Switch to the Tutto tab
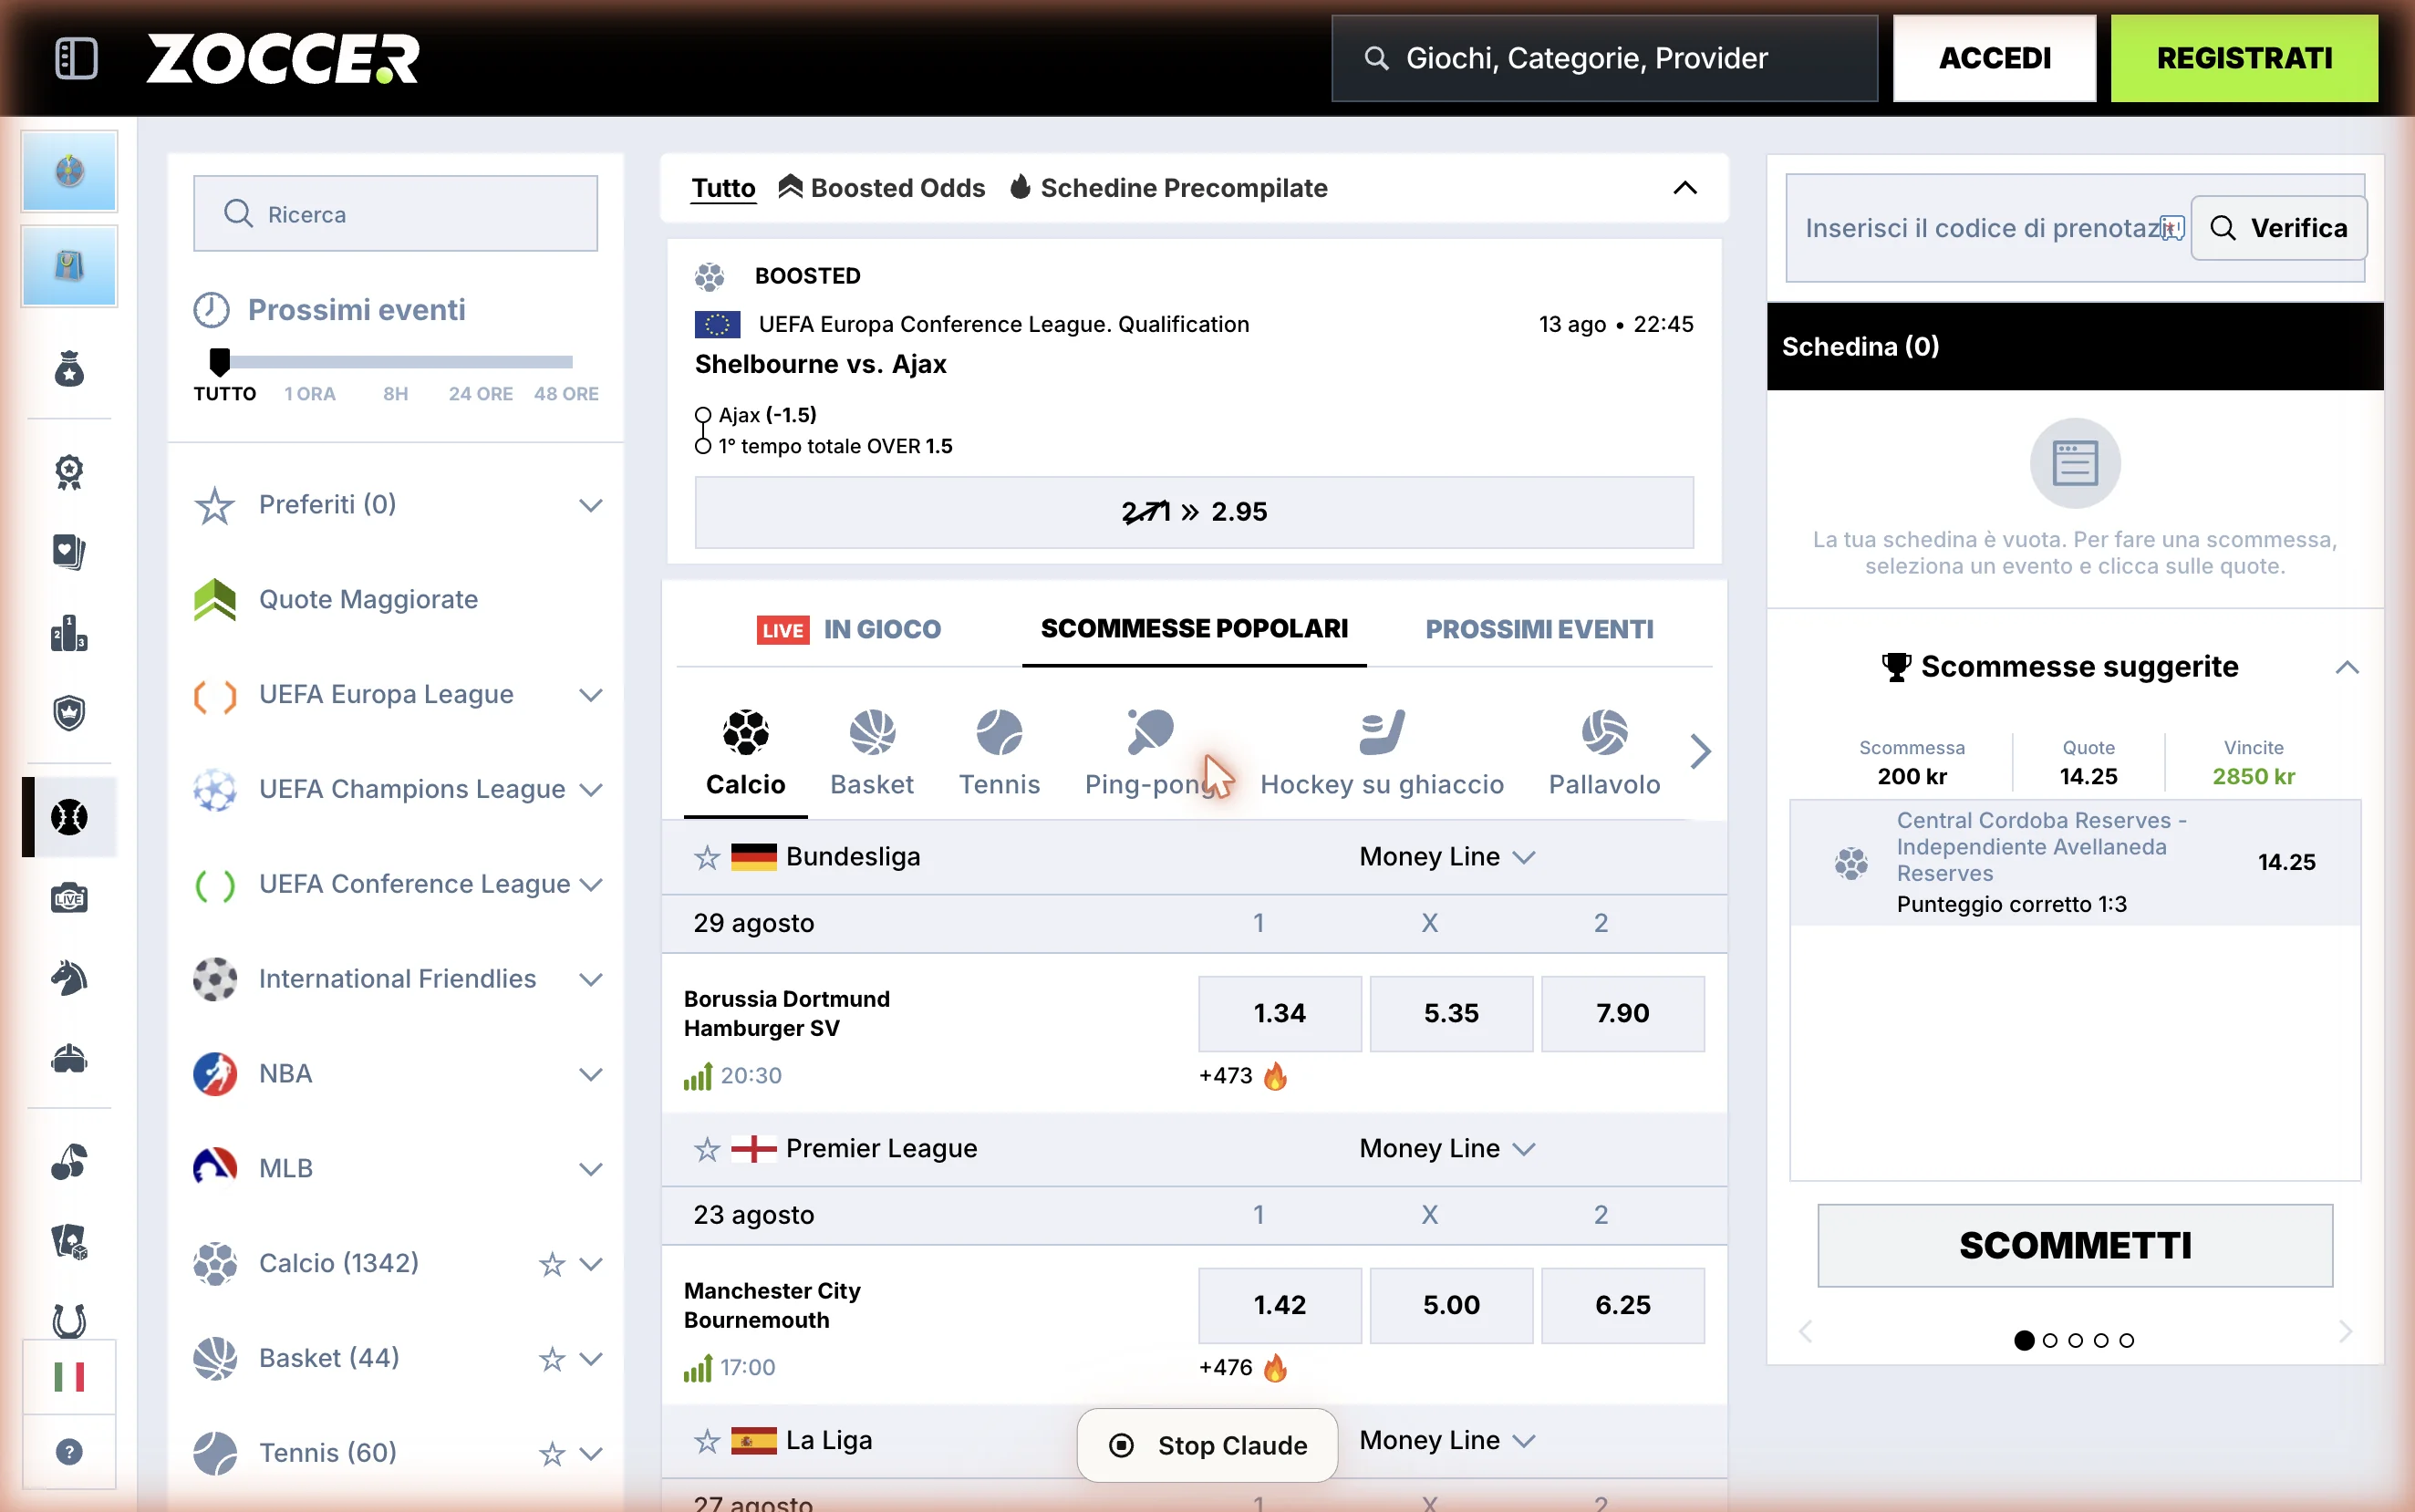Viewport: 2415px width, 1512px height. pos(723,188)
